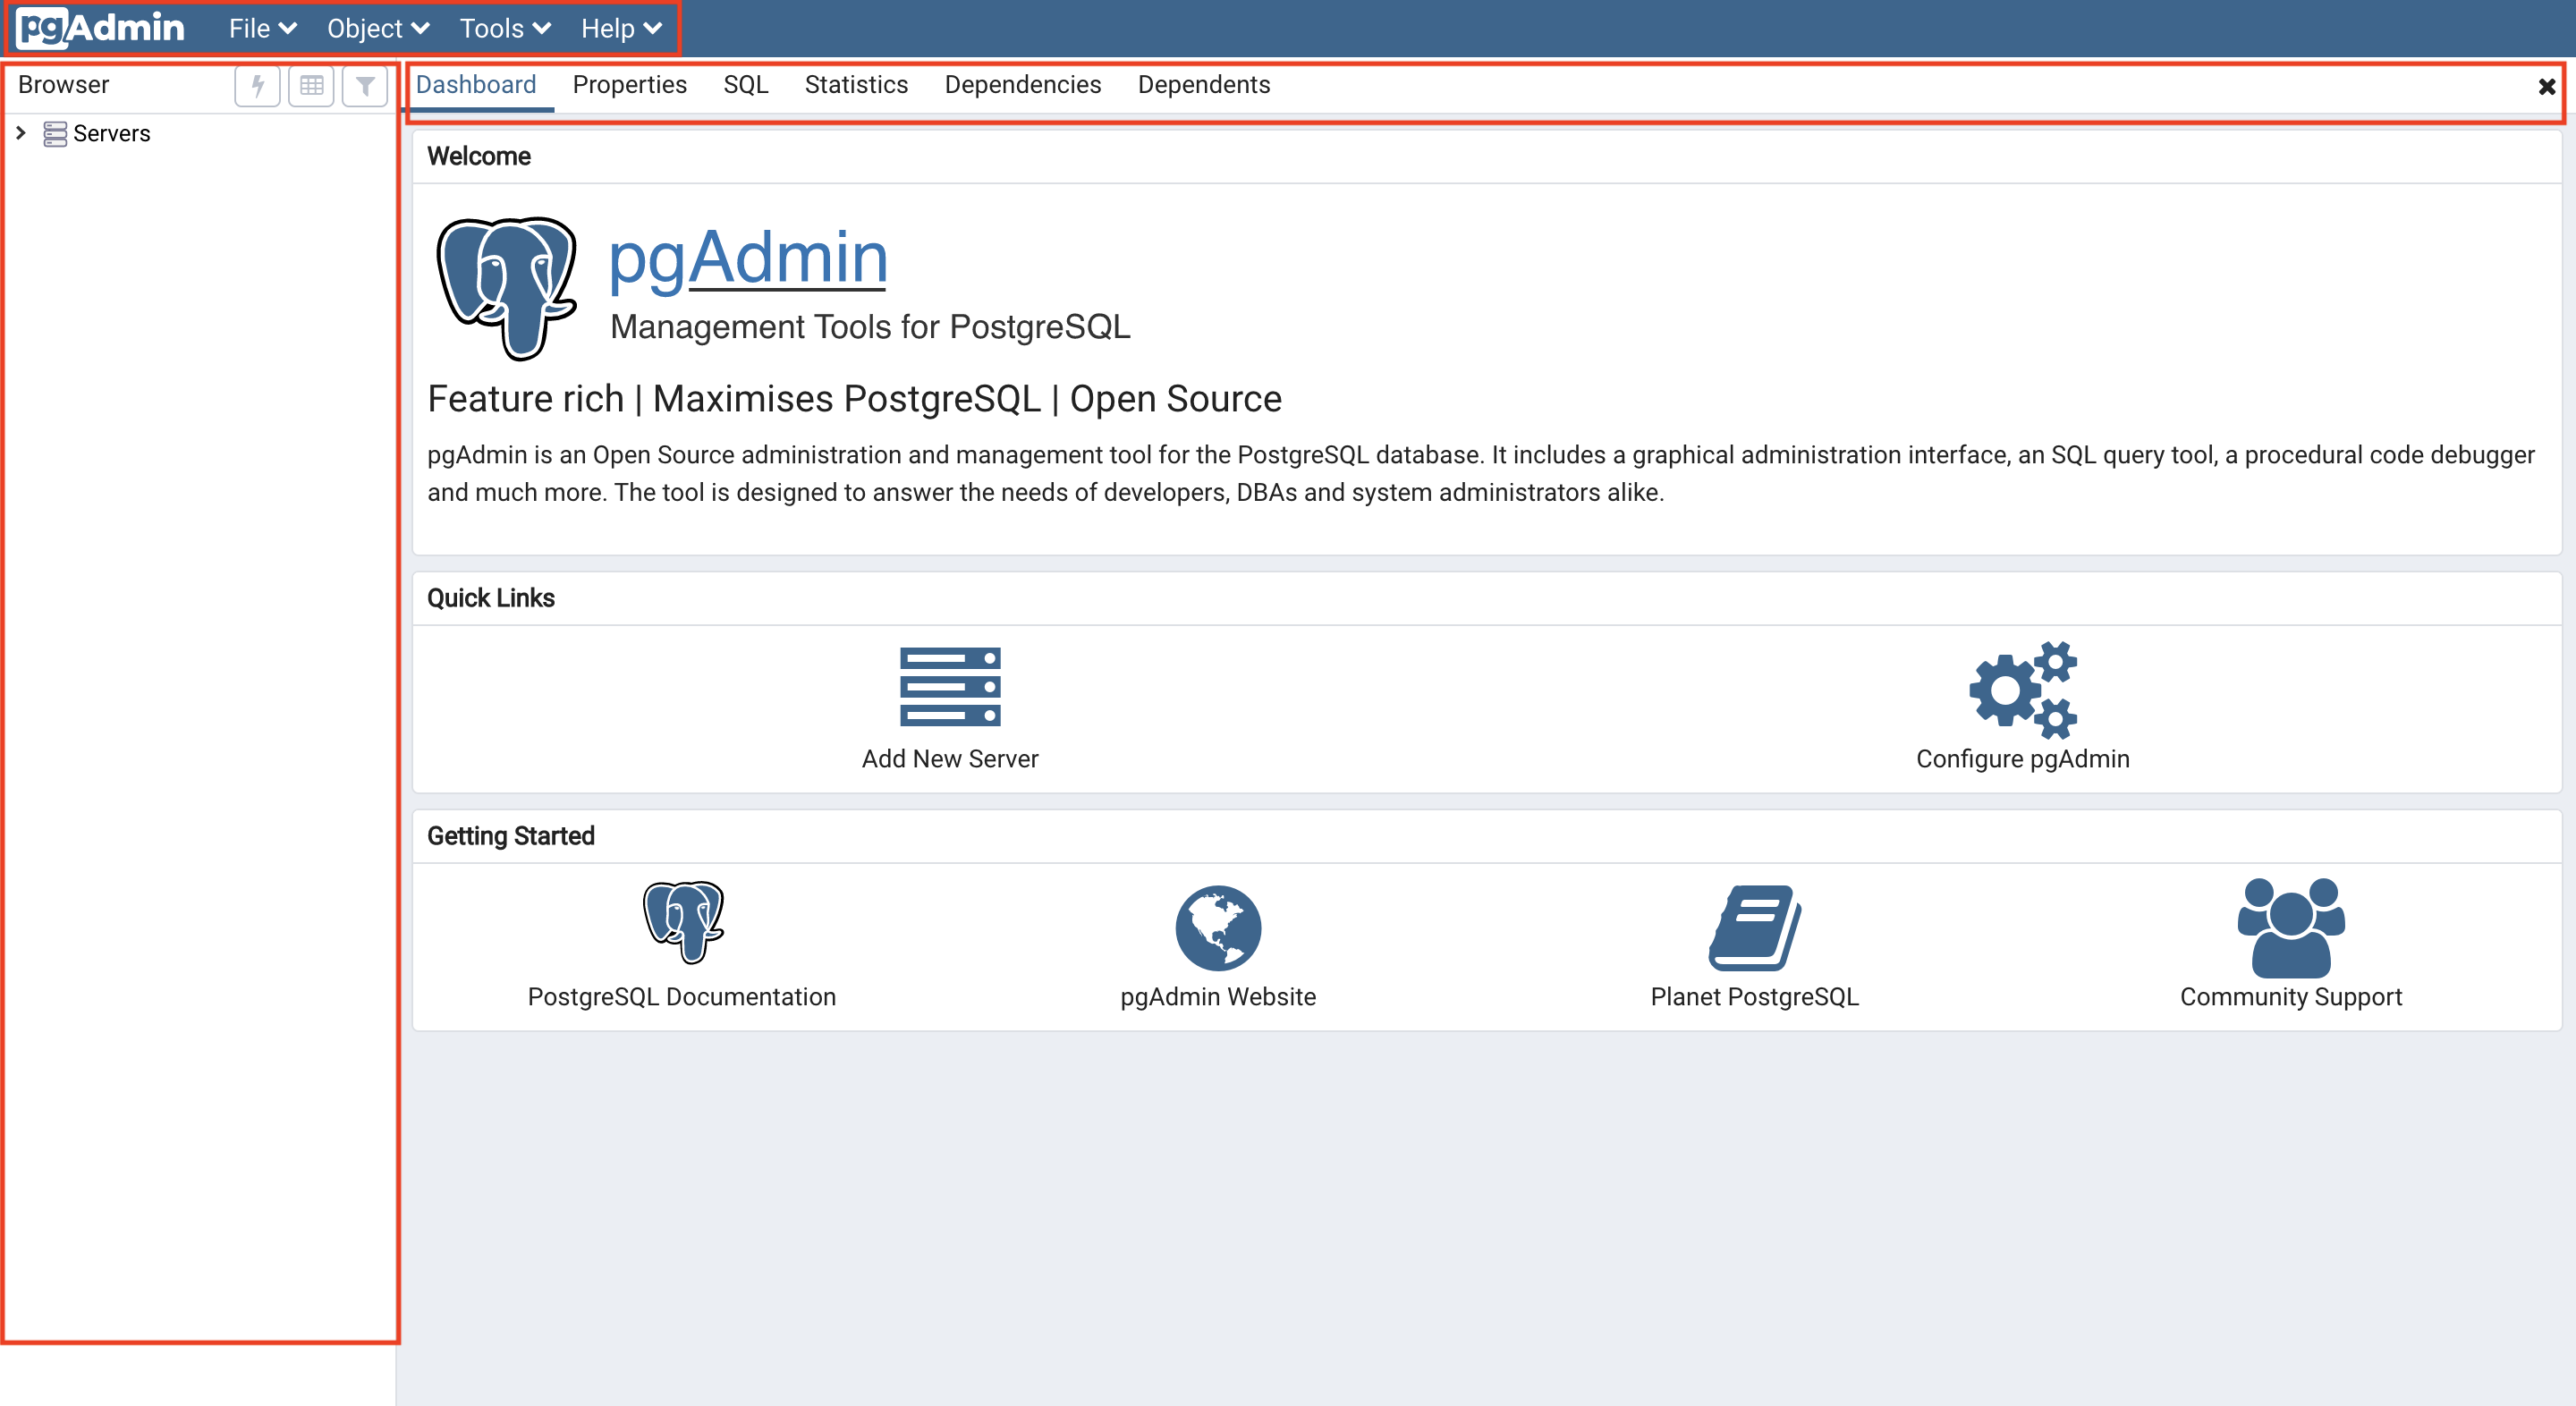2576x1406 pixels.
Task: Click the Community Support link text
Action: point(2291,997)
